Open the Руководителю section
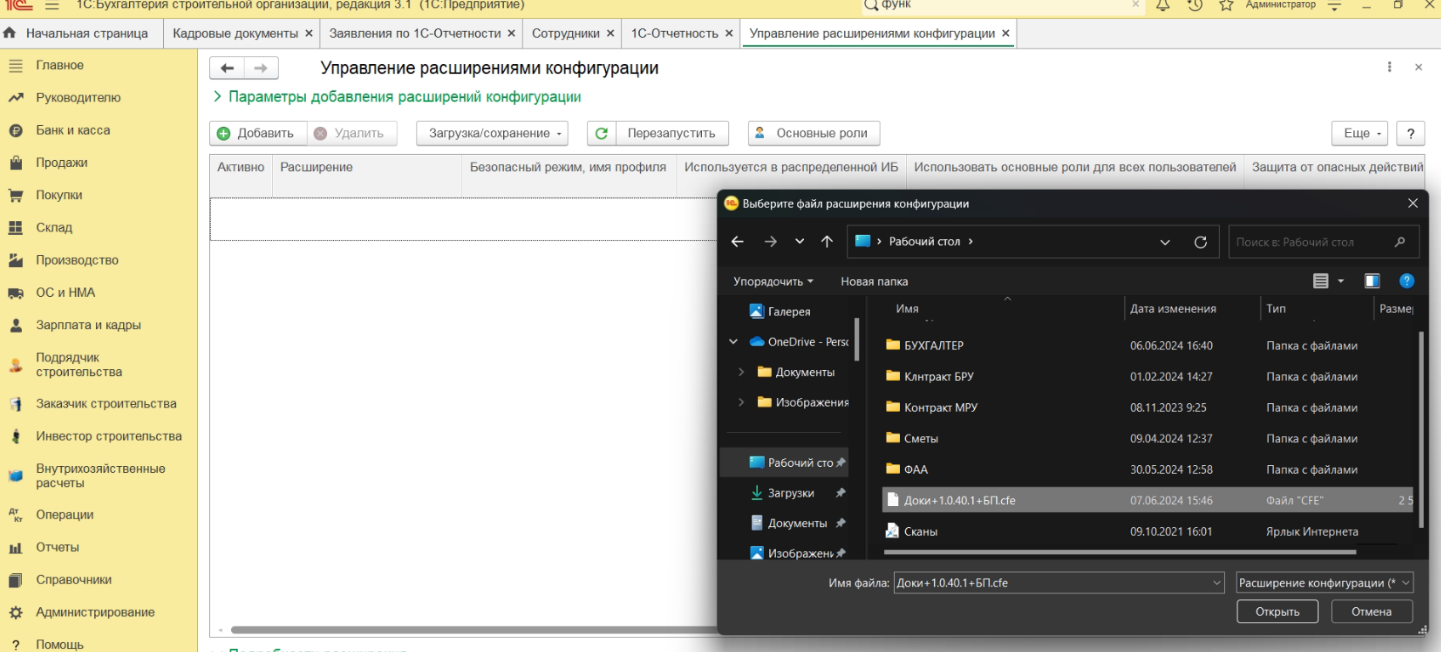1441x652 pixels. 78,98
